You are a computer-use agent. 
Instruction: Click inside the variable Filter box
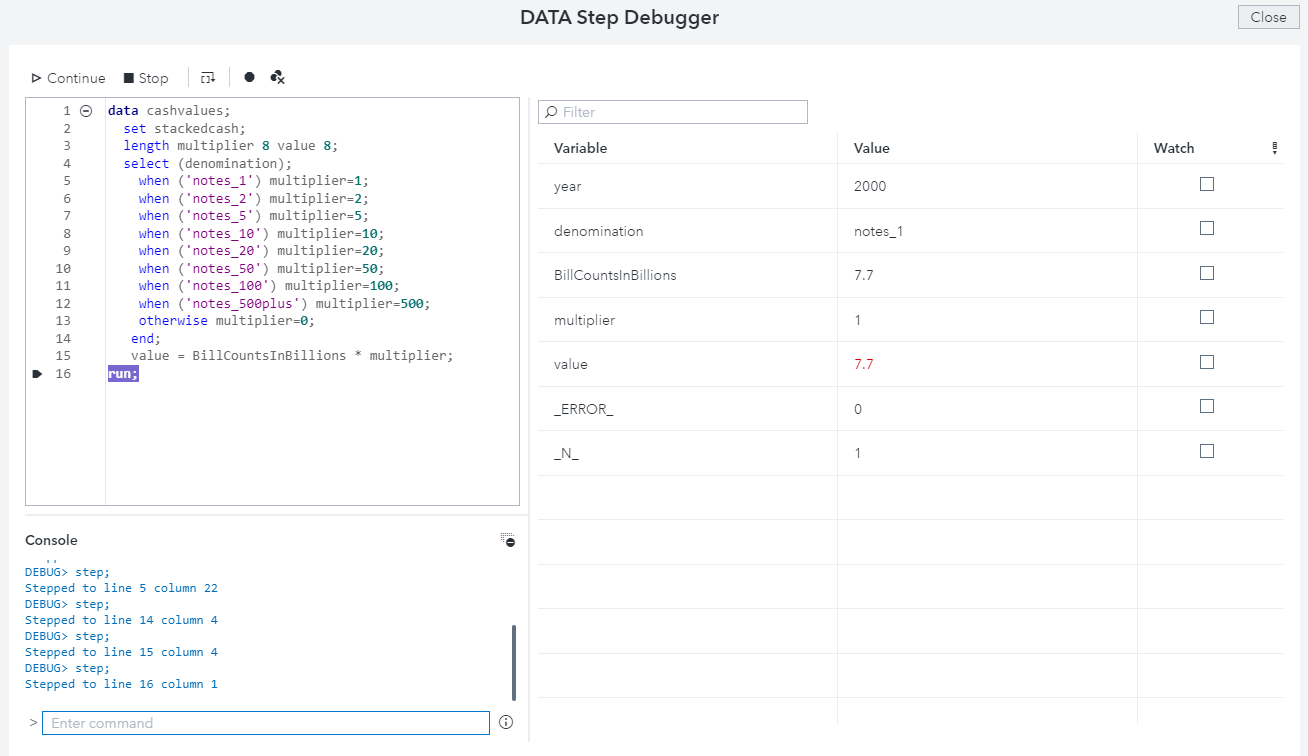[672, 112]
